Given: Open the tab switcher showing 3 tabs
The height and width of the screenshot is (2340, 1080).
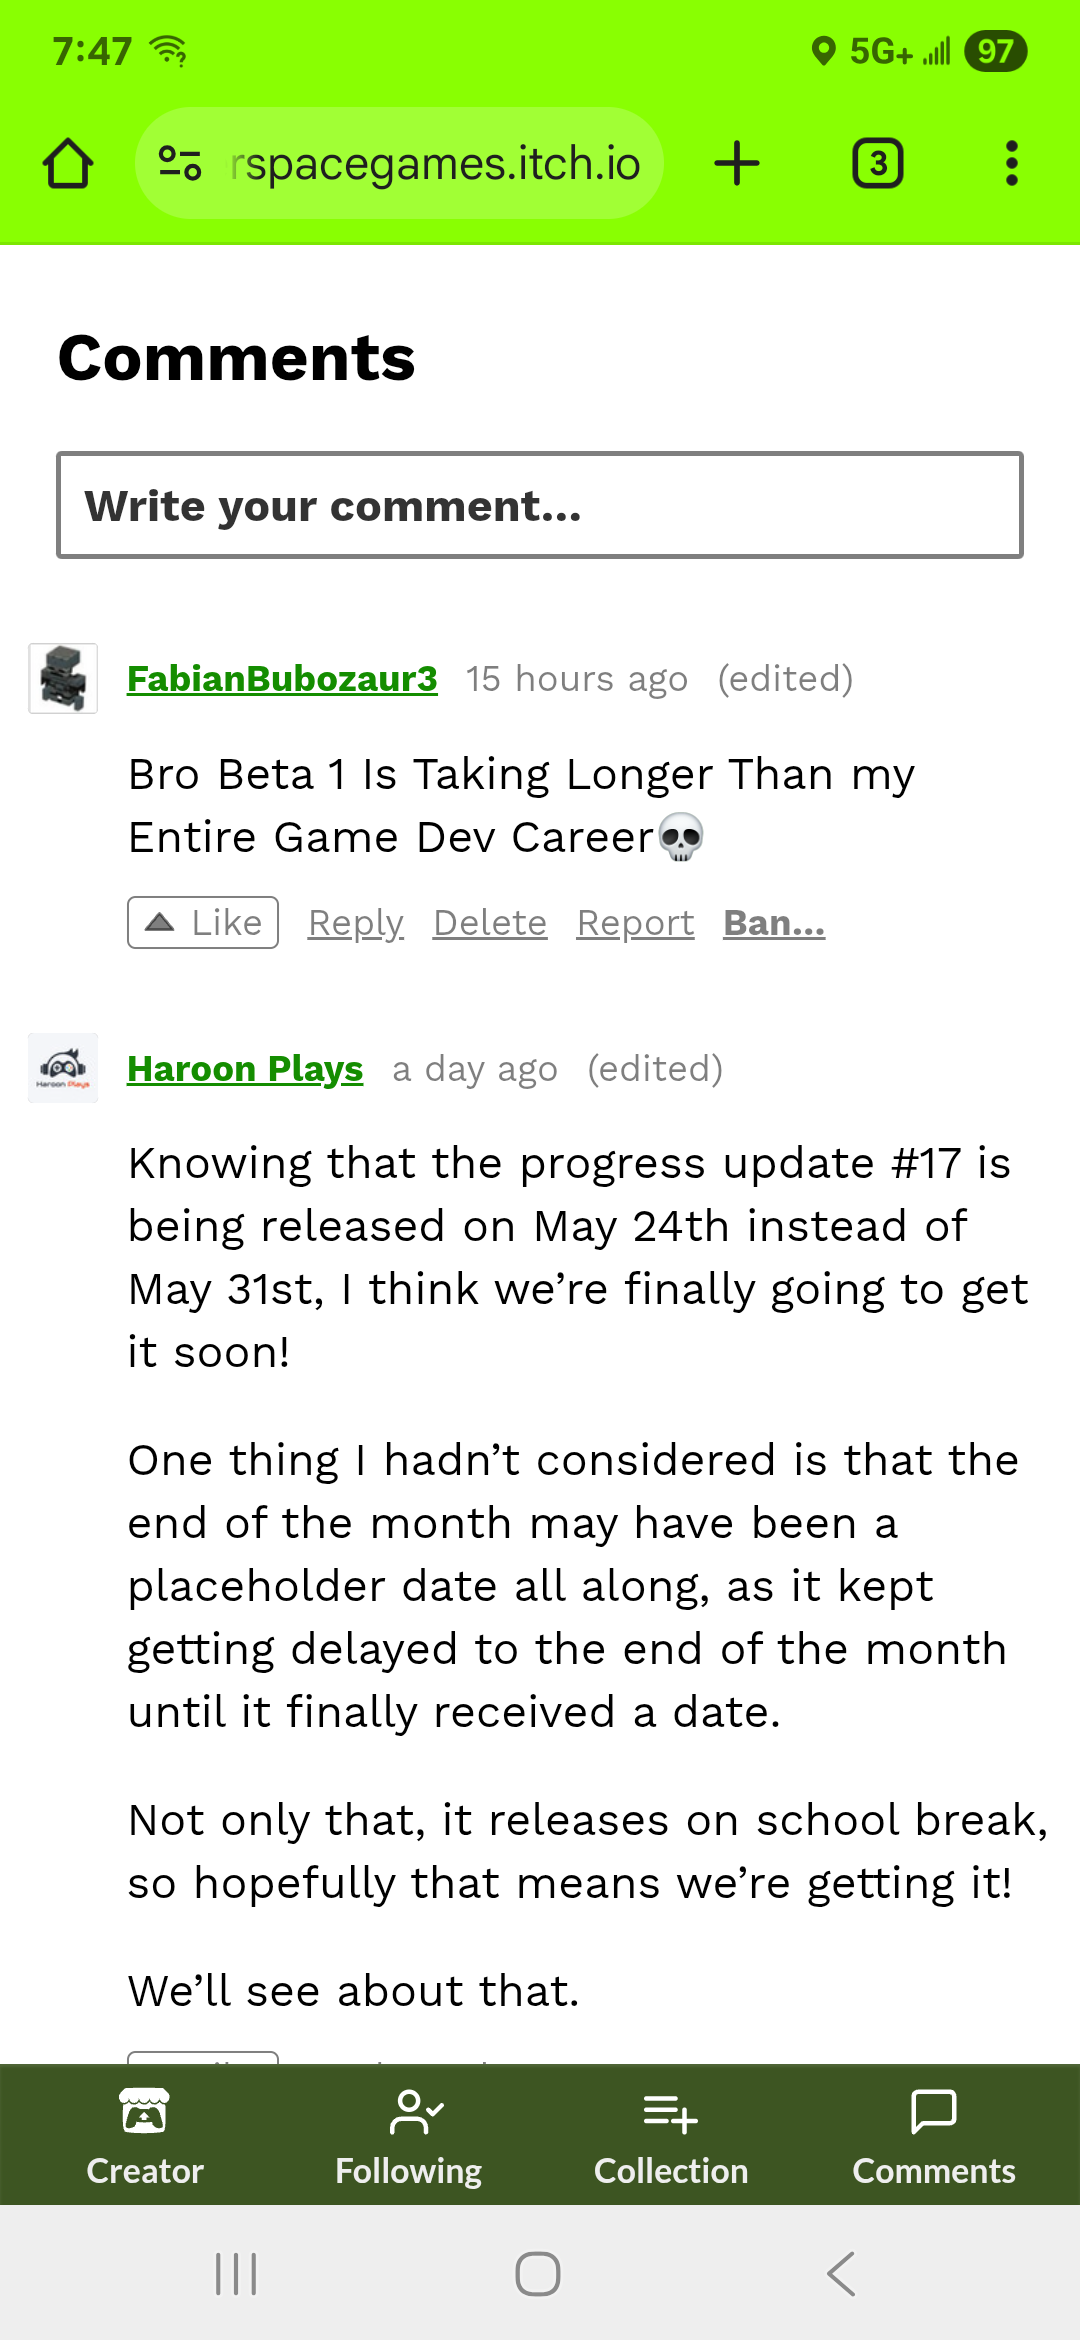Looking at the screenshot, I should click(878, 164).
